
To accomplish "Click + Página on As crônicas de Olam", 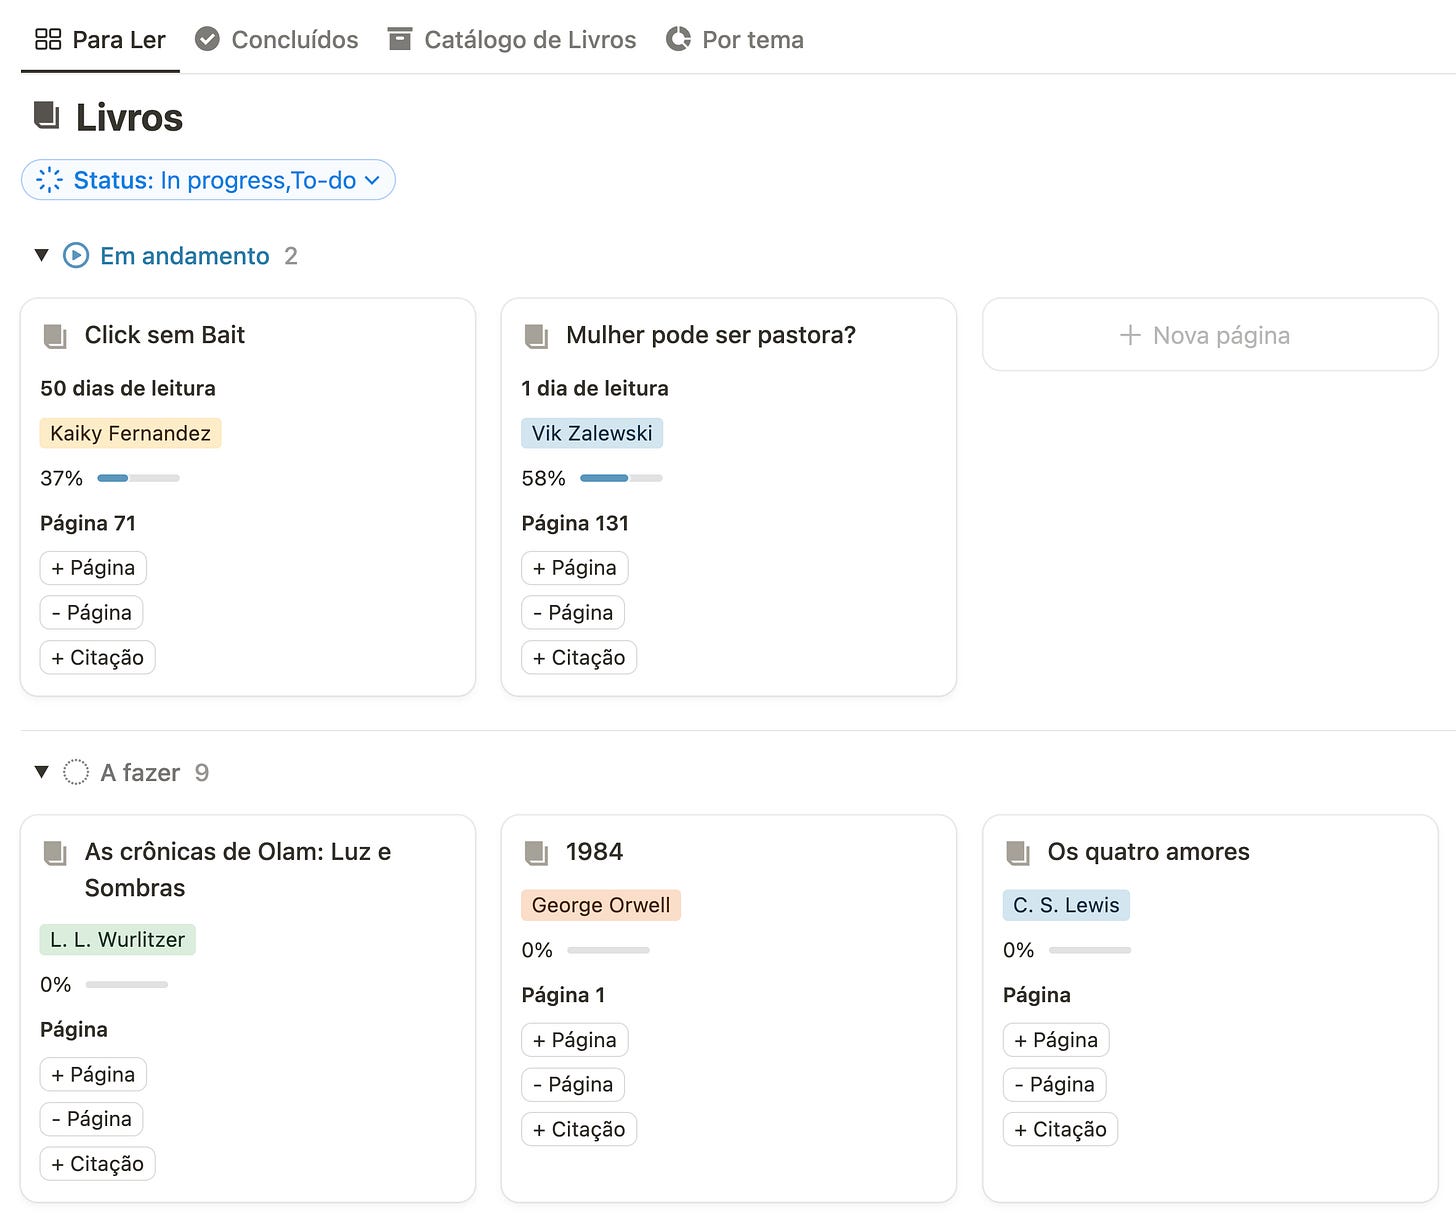I will coord(93,1075).
